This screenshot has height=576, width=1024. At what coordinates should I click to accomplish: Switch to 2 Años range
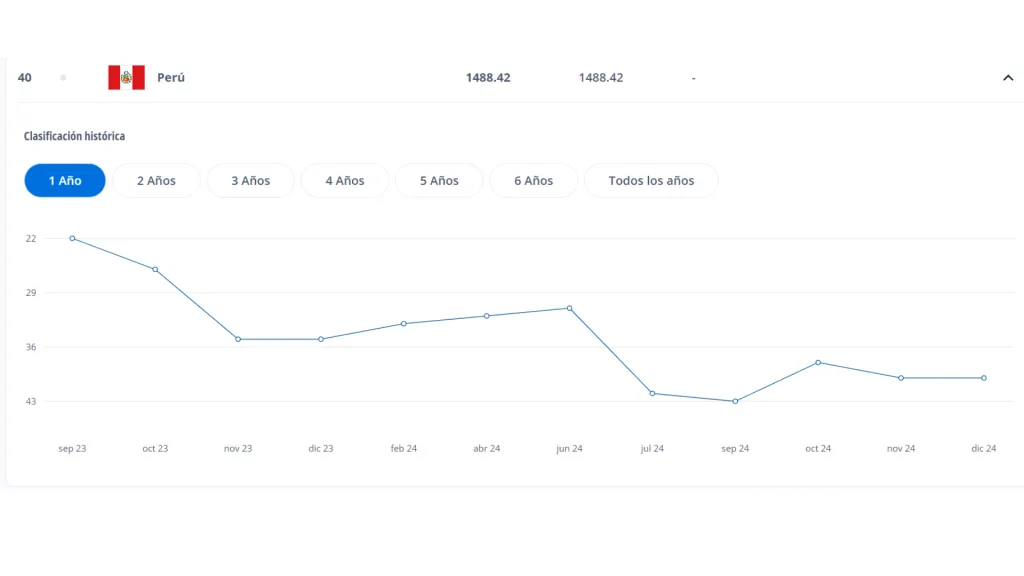click(x=156, y=181)
